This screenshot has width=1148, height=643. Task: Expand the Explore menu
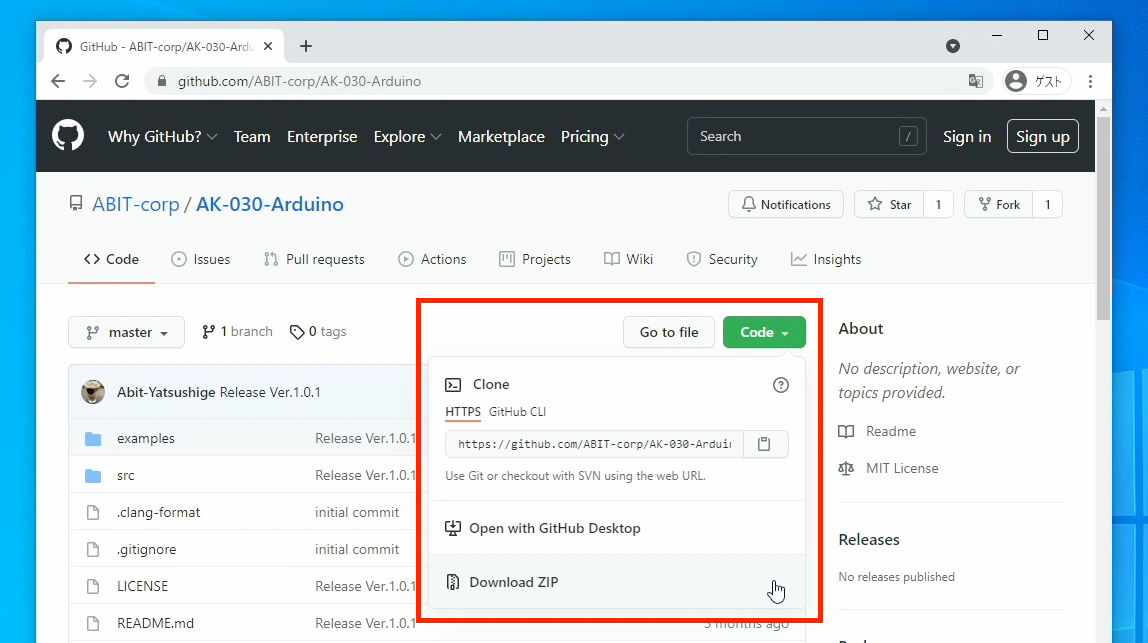tap(407, 137)
